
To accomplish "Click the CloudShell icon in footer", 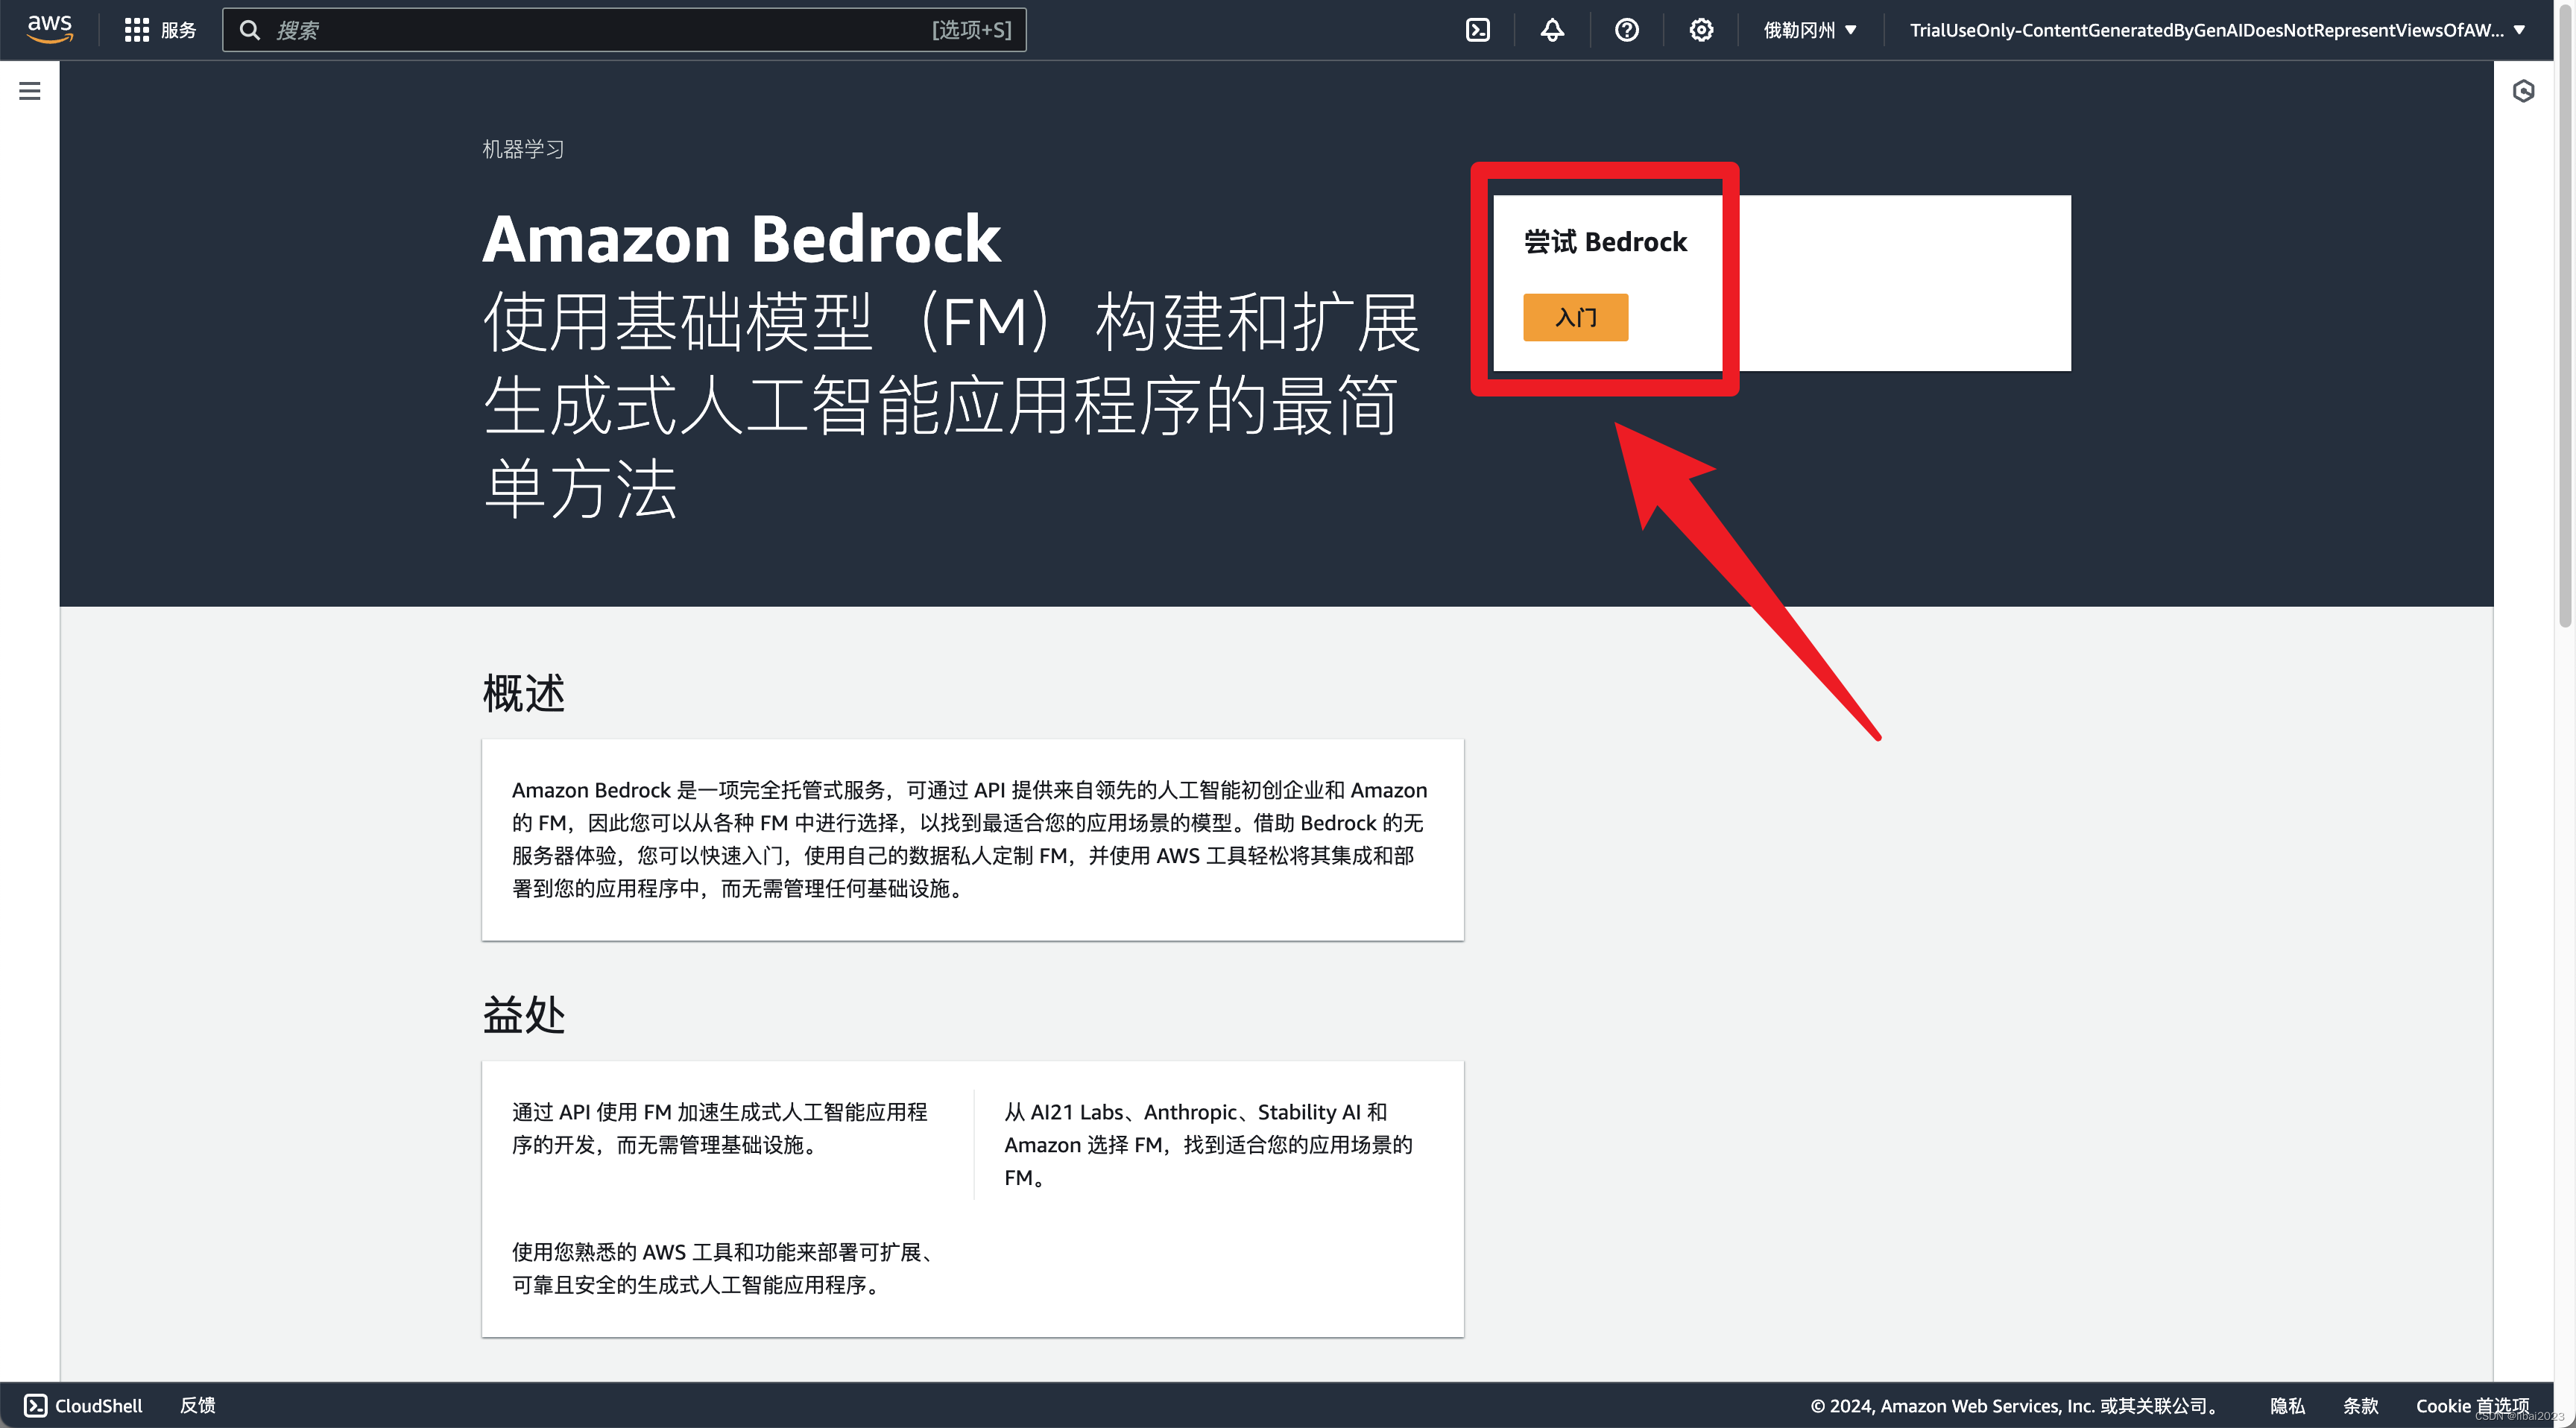I will [36, 1405].
